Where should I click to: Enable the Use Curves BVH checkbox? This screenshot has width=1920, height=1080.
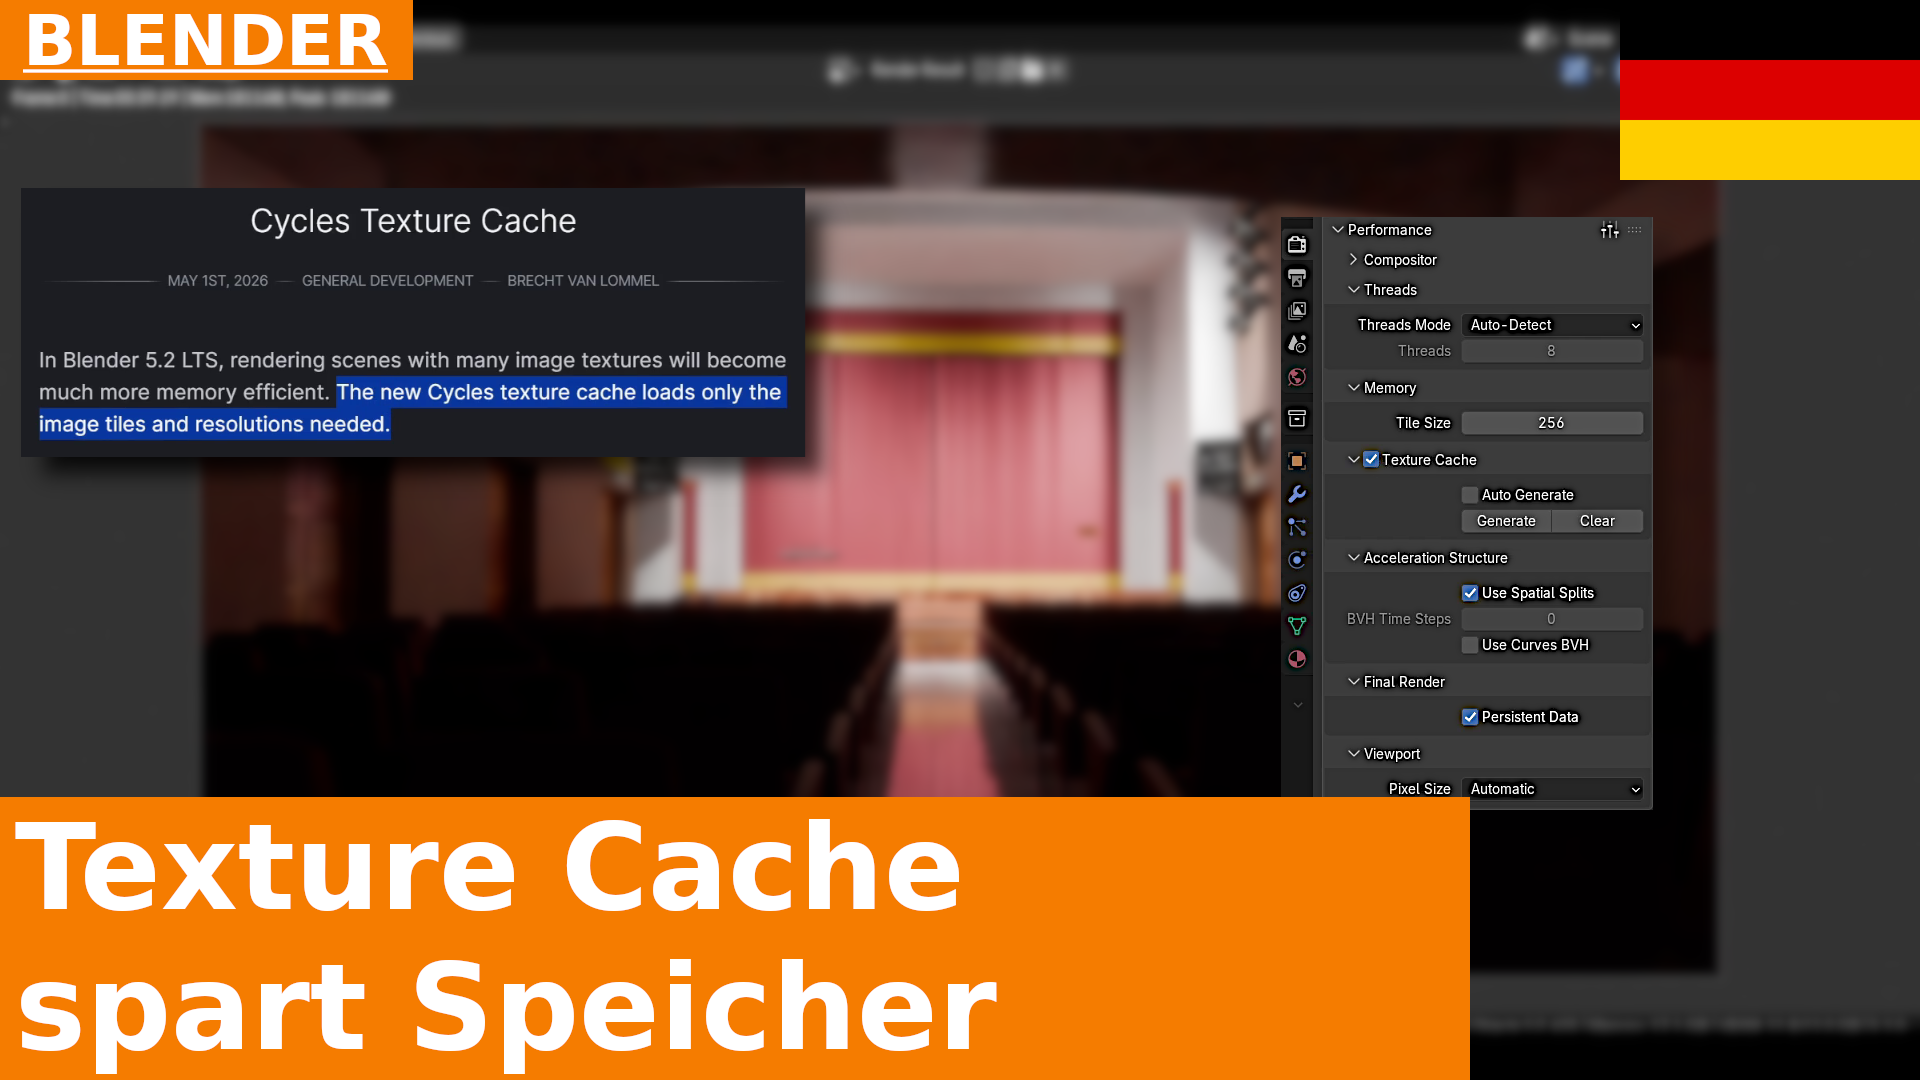click(1470, 645)
